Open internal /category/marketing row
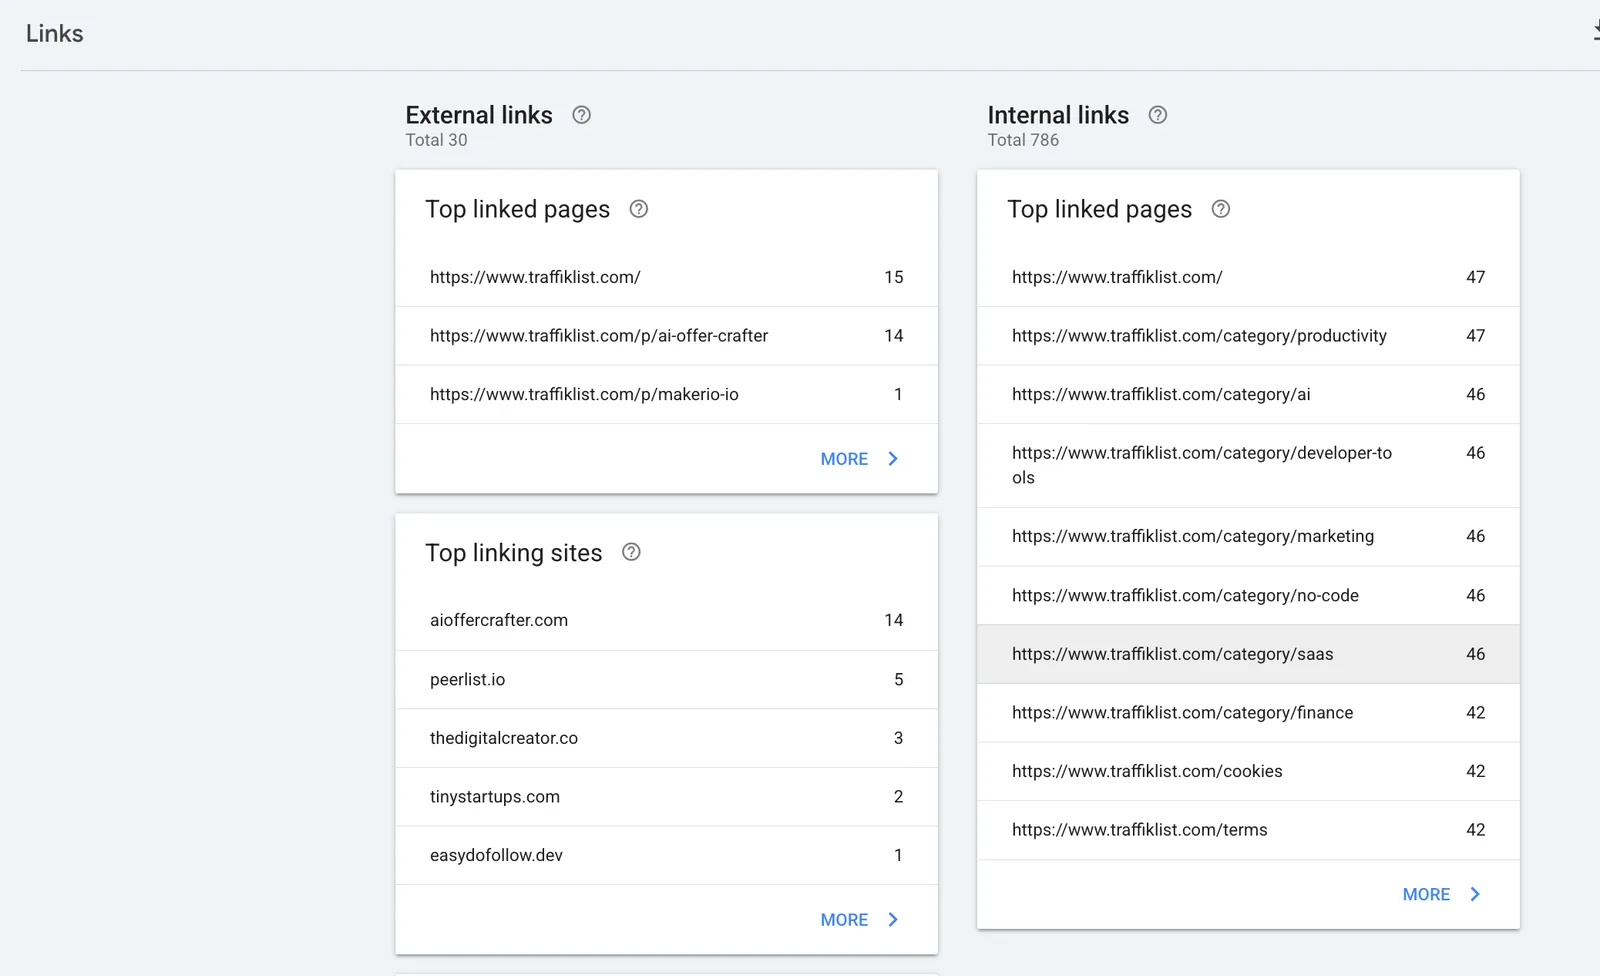Viewport: 1600px width, 976px height. pyautogui.click(x=1249, y=537)
